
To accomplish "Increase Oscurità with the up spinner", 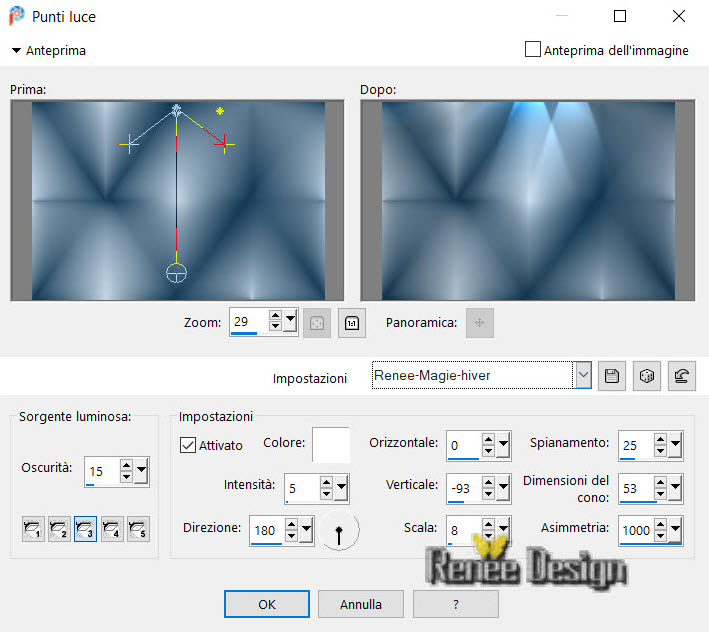I will pos(127,465).
